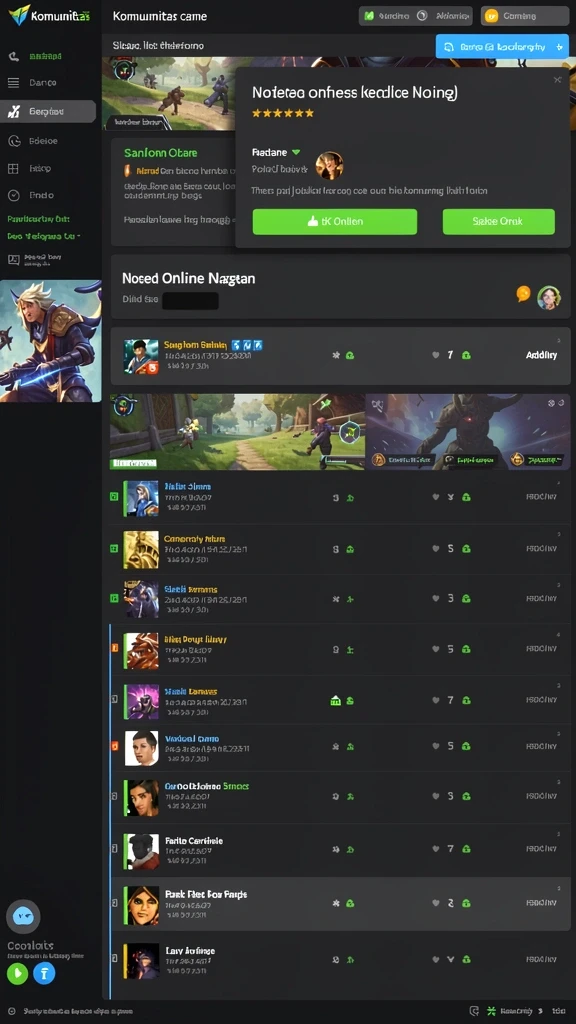Open the profile avatar beside the orange bubble

point(549,298)
